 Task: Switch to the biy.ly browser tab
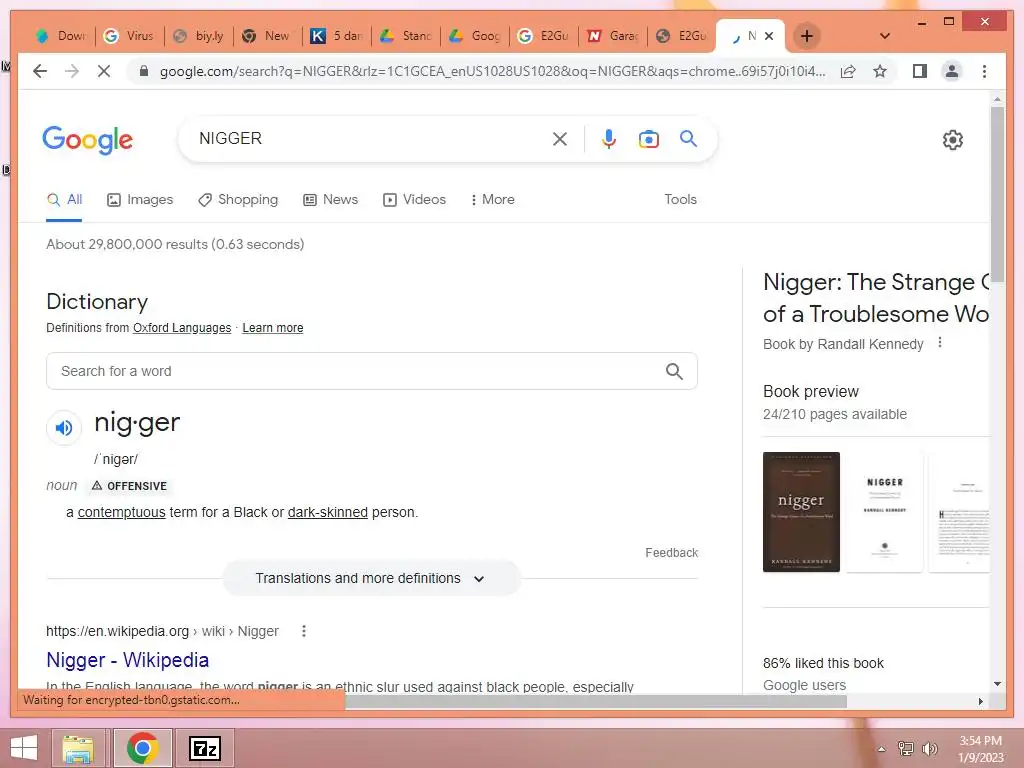point(199,36)
